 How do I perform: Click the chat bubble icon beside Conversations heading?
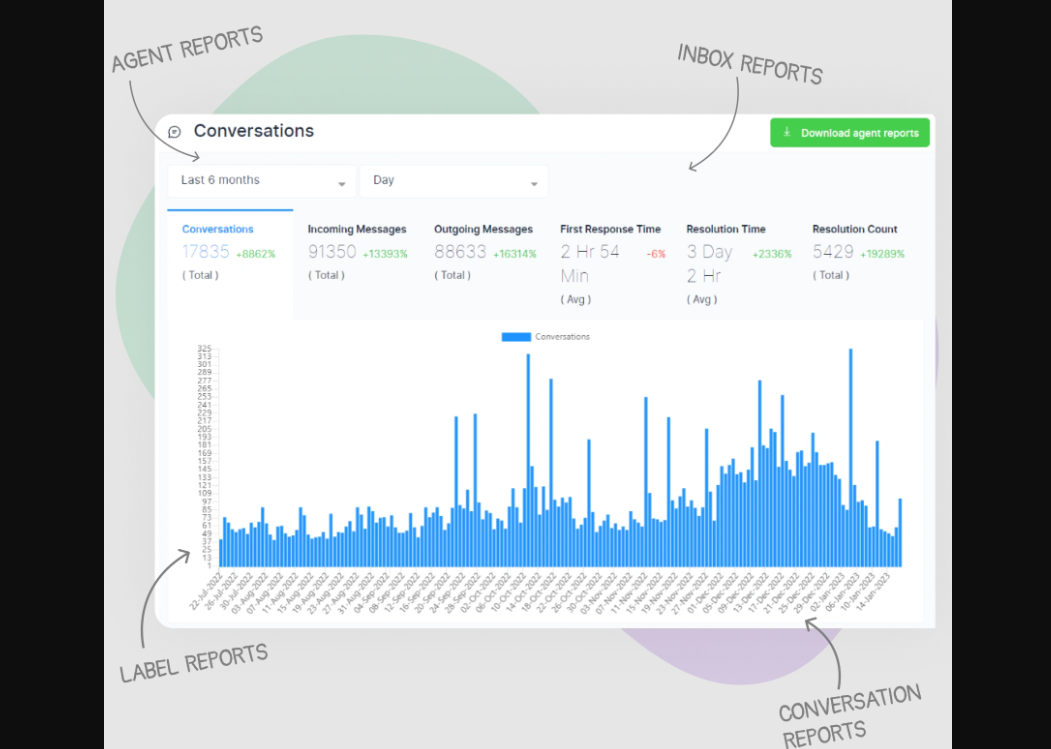175,132
